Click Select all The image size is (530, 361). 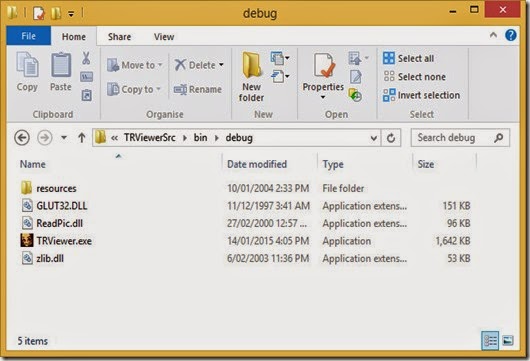(x=408, y=58)
